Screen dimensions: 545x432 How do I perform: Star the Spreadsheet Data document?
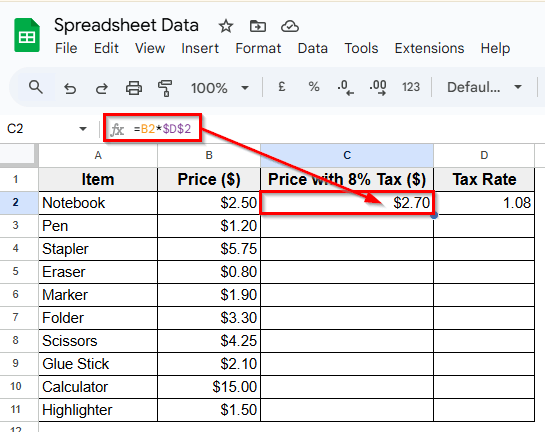coord(226,26)
